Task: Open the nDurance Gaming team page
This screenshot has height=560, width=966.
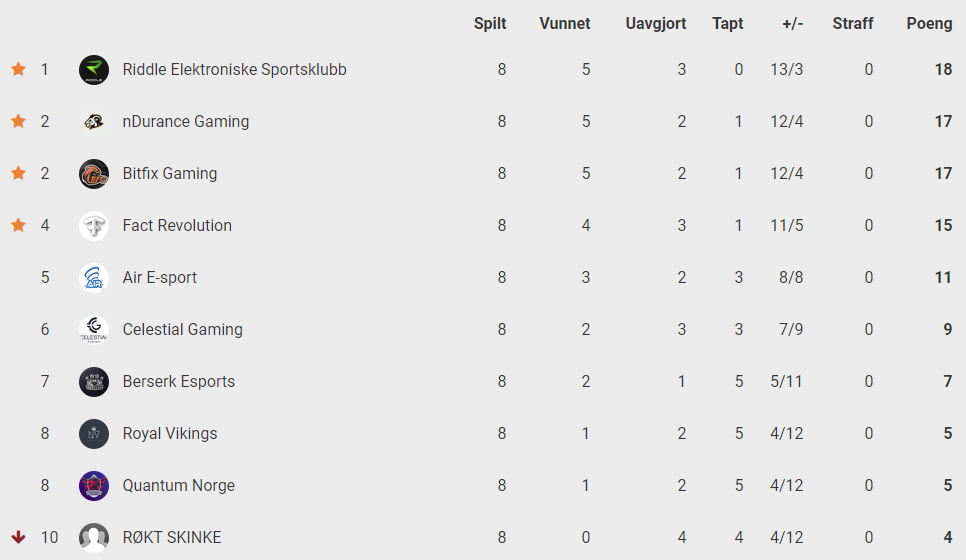Action: point(185,121)
